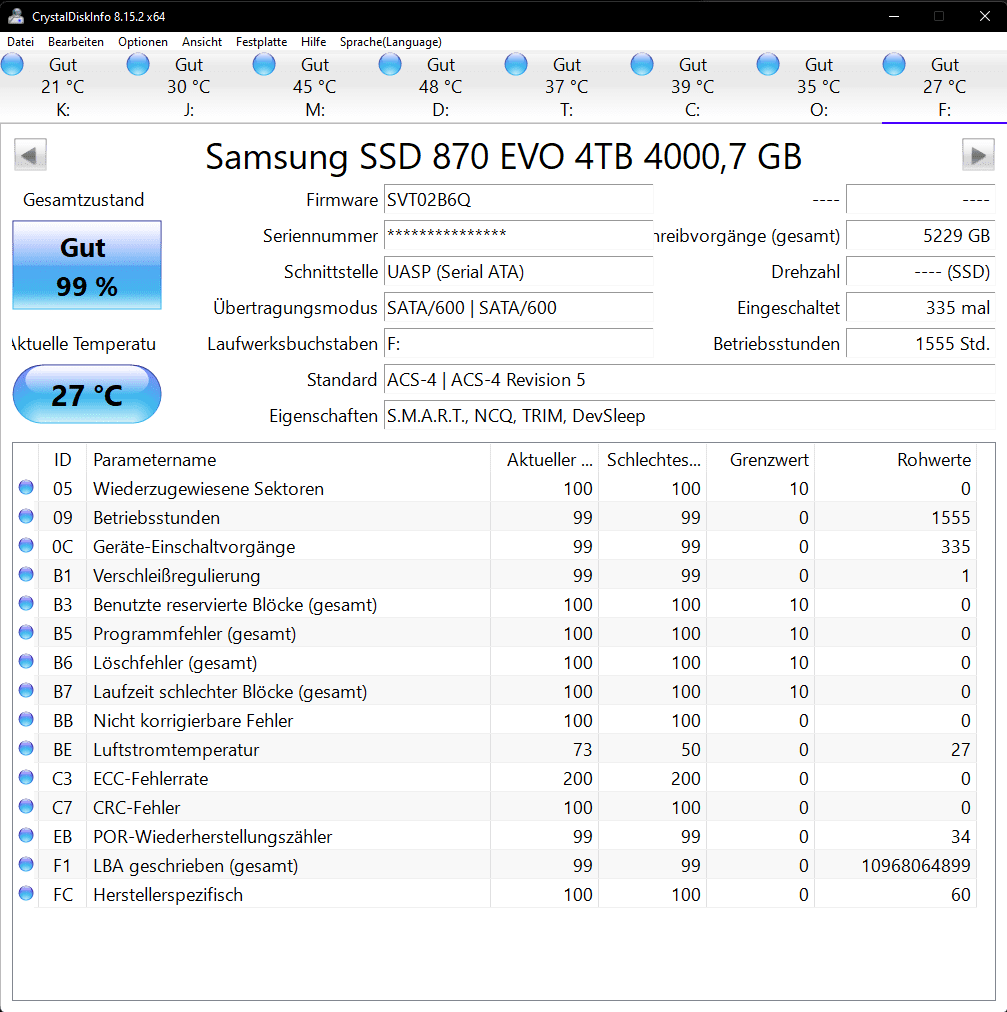Click the Gut 99 % health status button
1007x1012 pixels.
pyautogui.click(x=87, y=265)
